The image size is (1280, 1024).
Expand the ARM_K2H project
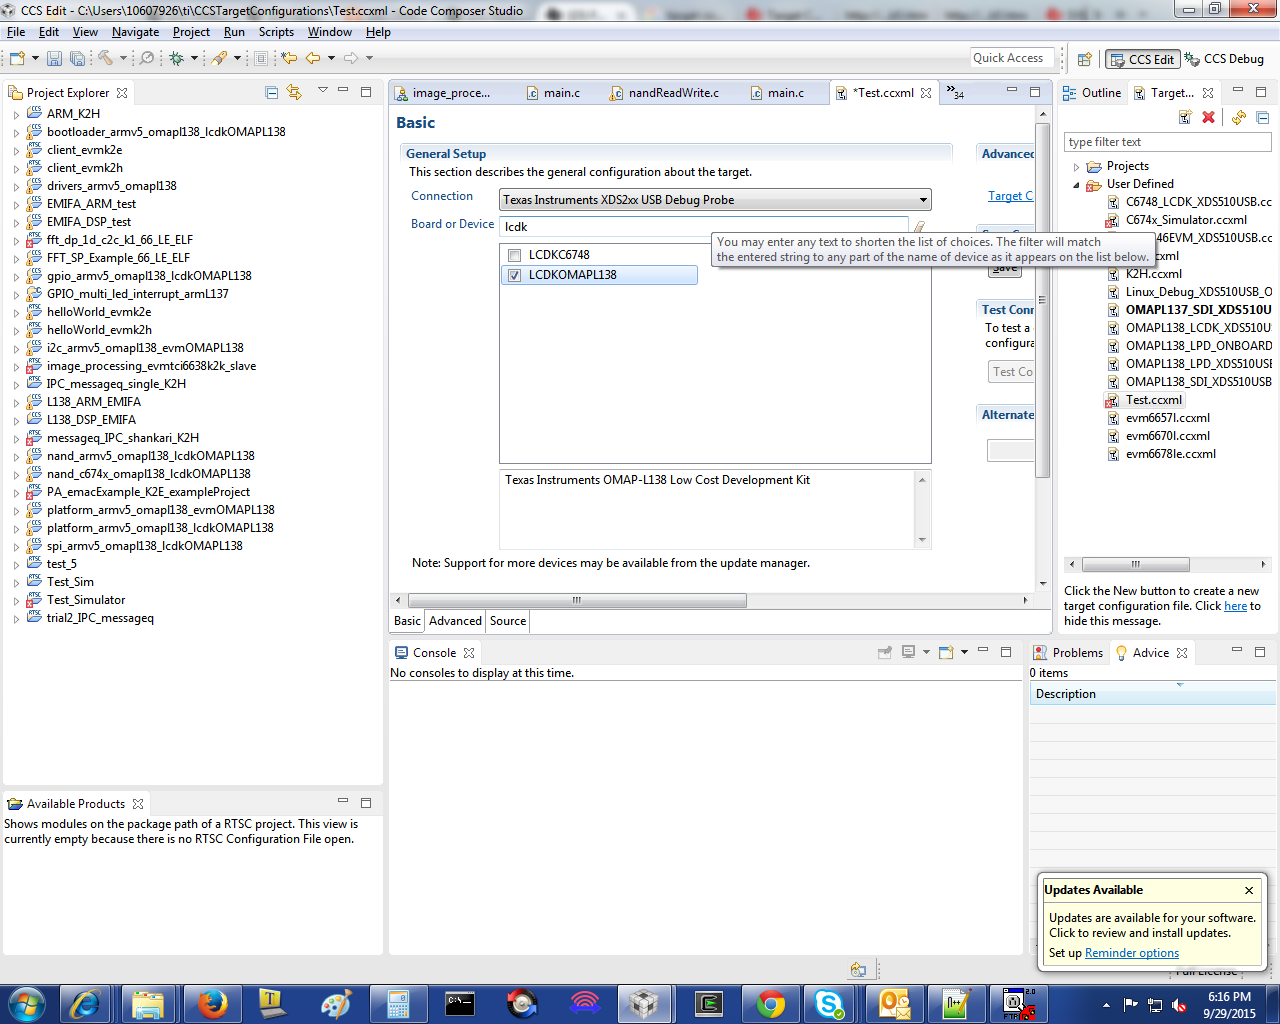16,115
